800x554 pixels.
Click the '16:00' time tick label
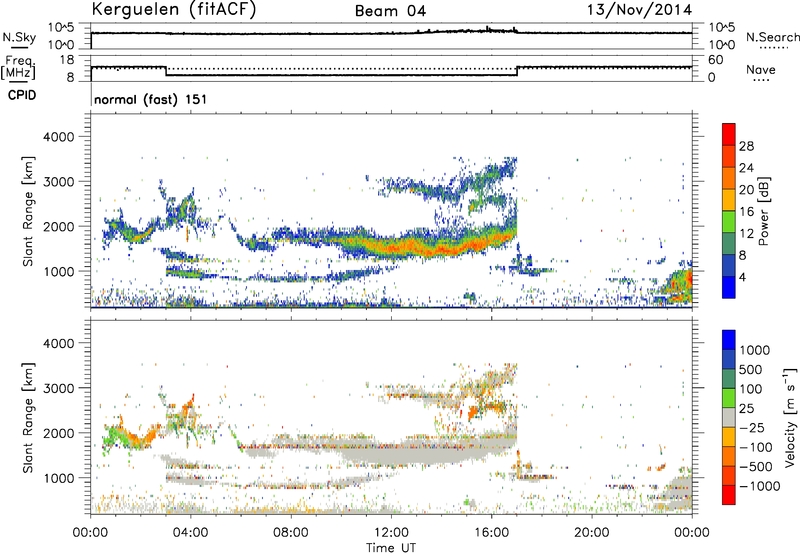click(x=491, y=533)
